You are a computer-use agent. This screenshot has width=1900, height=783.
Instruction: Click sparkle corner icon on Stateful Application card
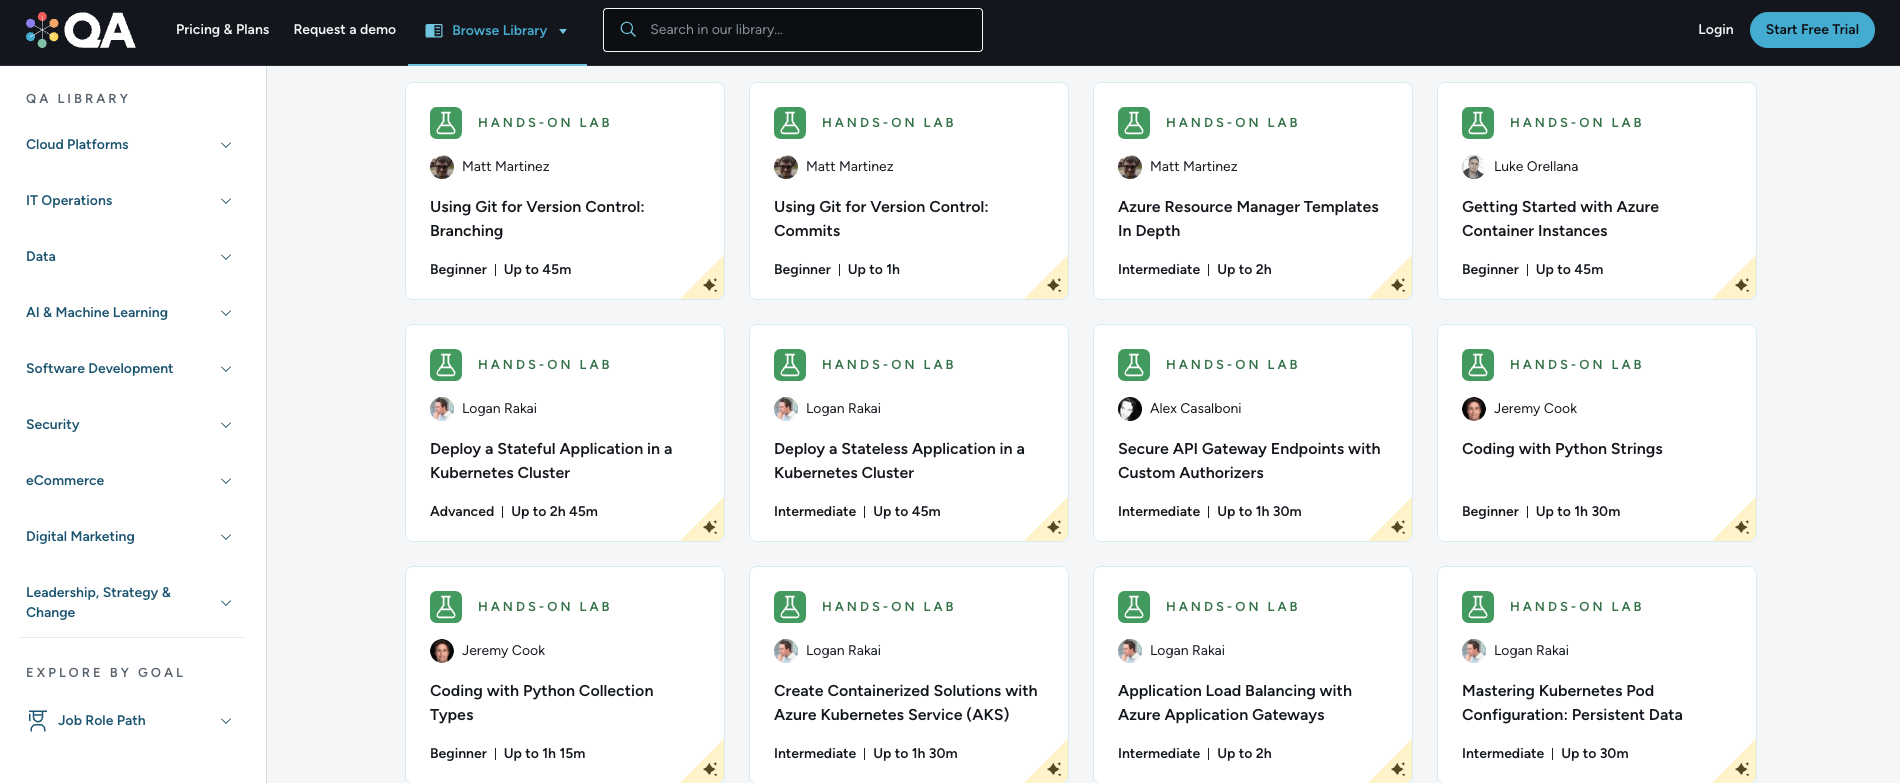pyautogui.click(x=709, y=527)
